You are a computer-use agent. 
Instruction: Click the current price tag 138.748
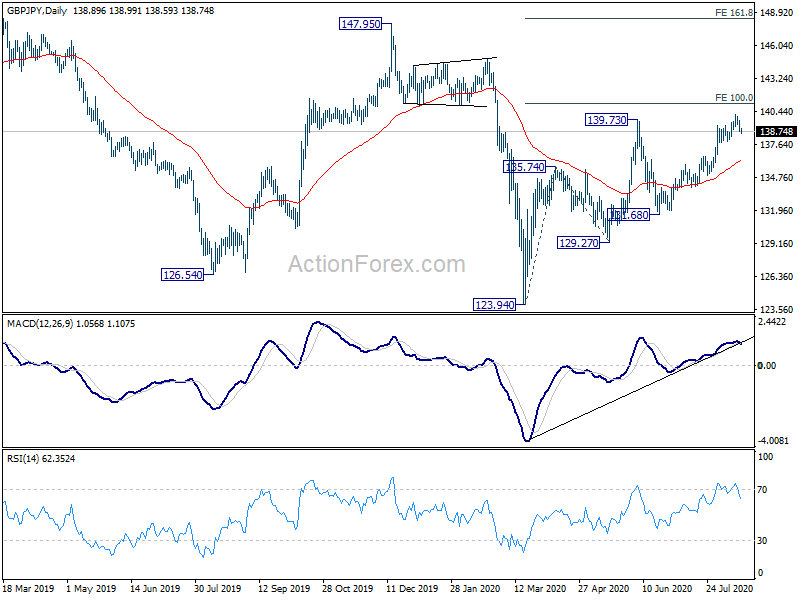776,132
